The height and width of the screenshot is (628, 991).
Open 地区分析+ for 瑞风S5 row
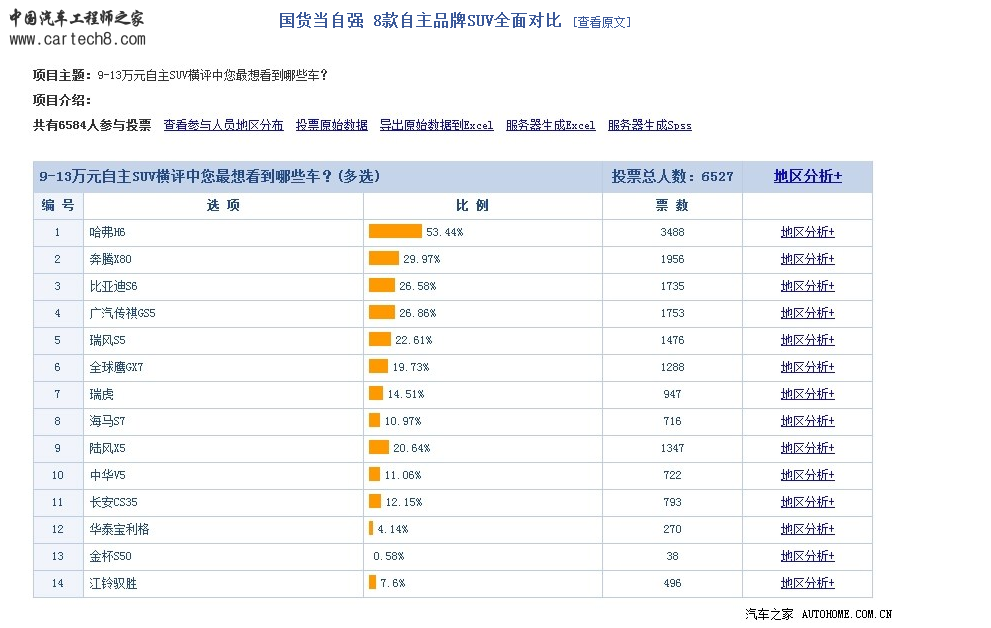(x=808, y=340)
